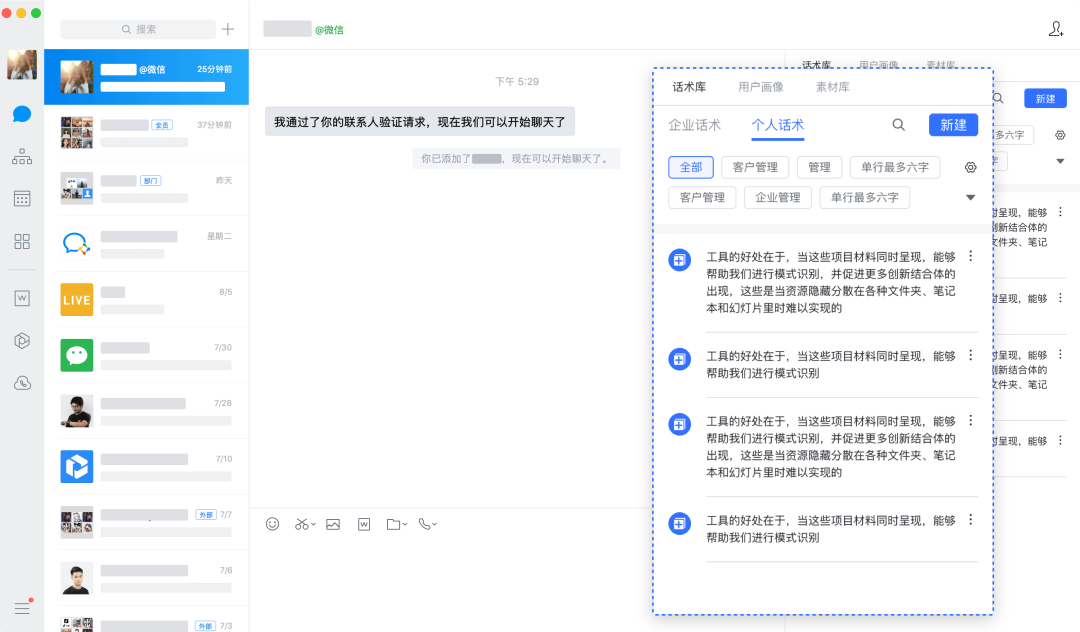
Task: Open the calendar sidebar icon
Action: [x=22, y=199]
